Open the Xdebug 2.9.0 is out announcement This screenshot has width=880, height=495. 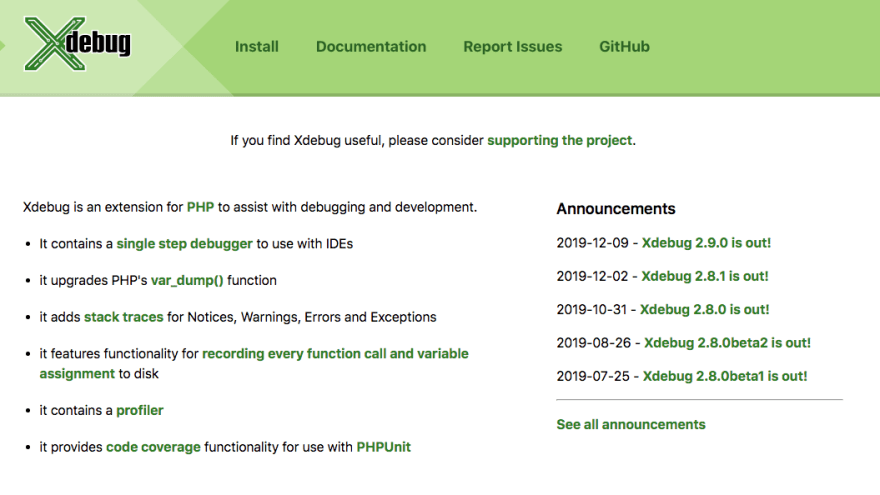pyautogui.click(x=707, y=243)
